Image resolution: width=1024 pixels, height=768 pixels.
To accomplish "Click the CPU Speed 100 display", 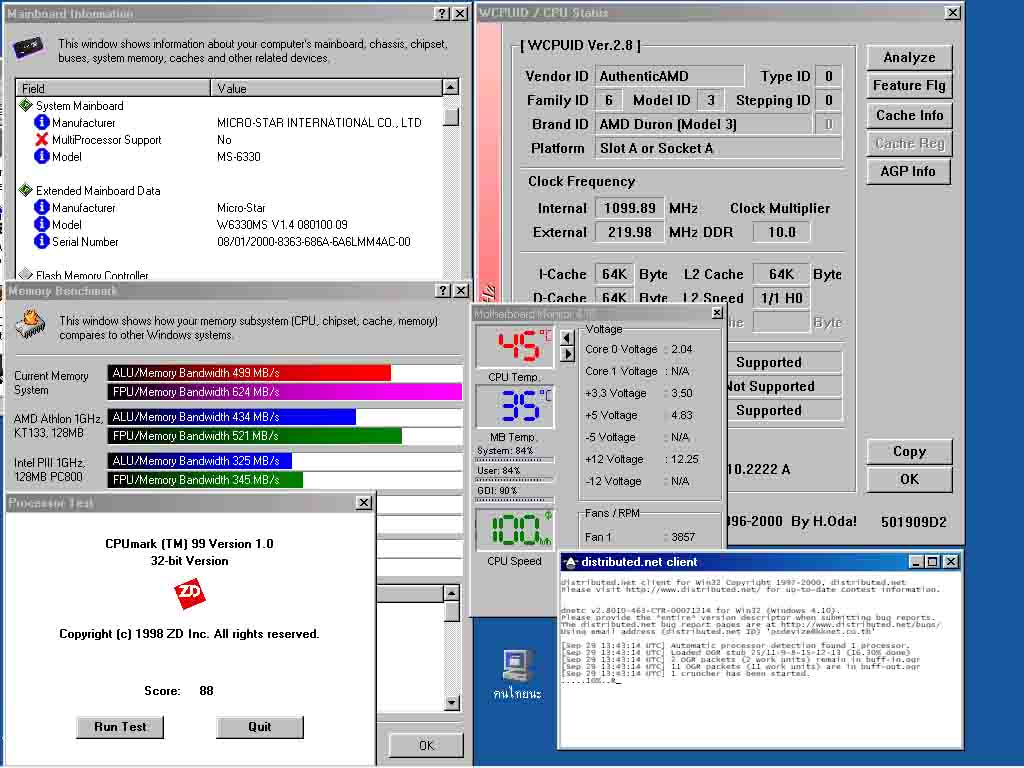I will click(x=515, y=529).
